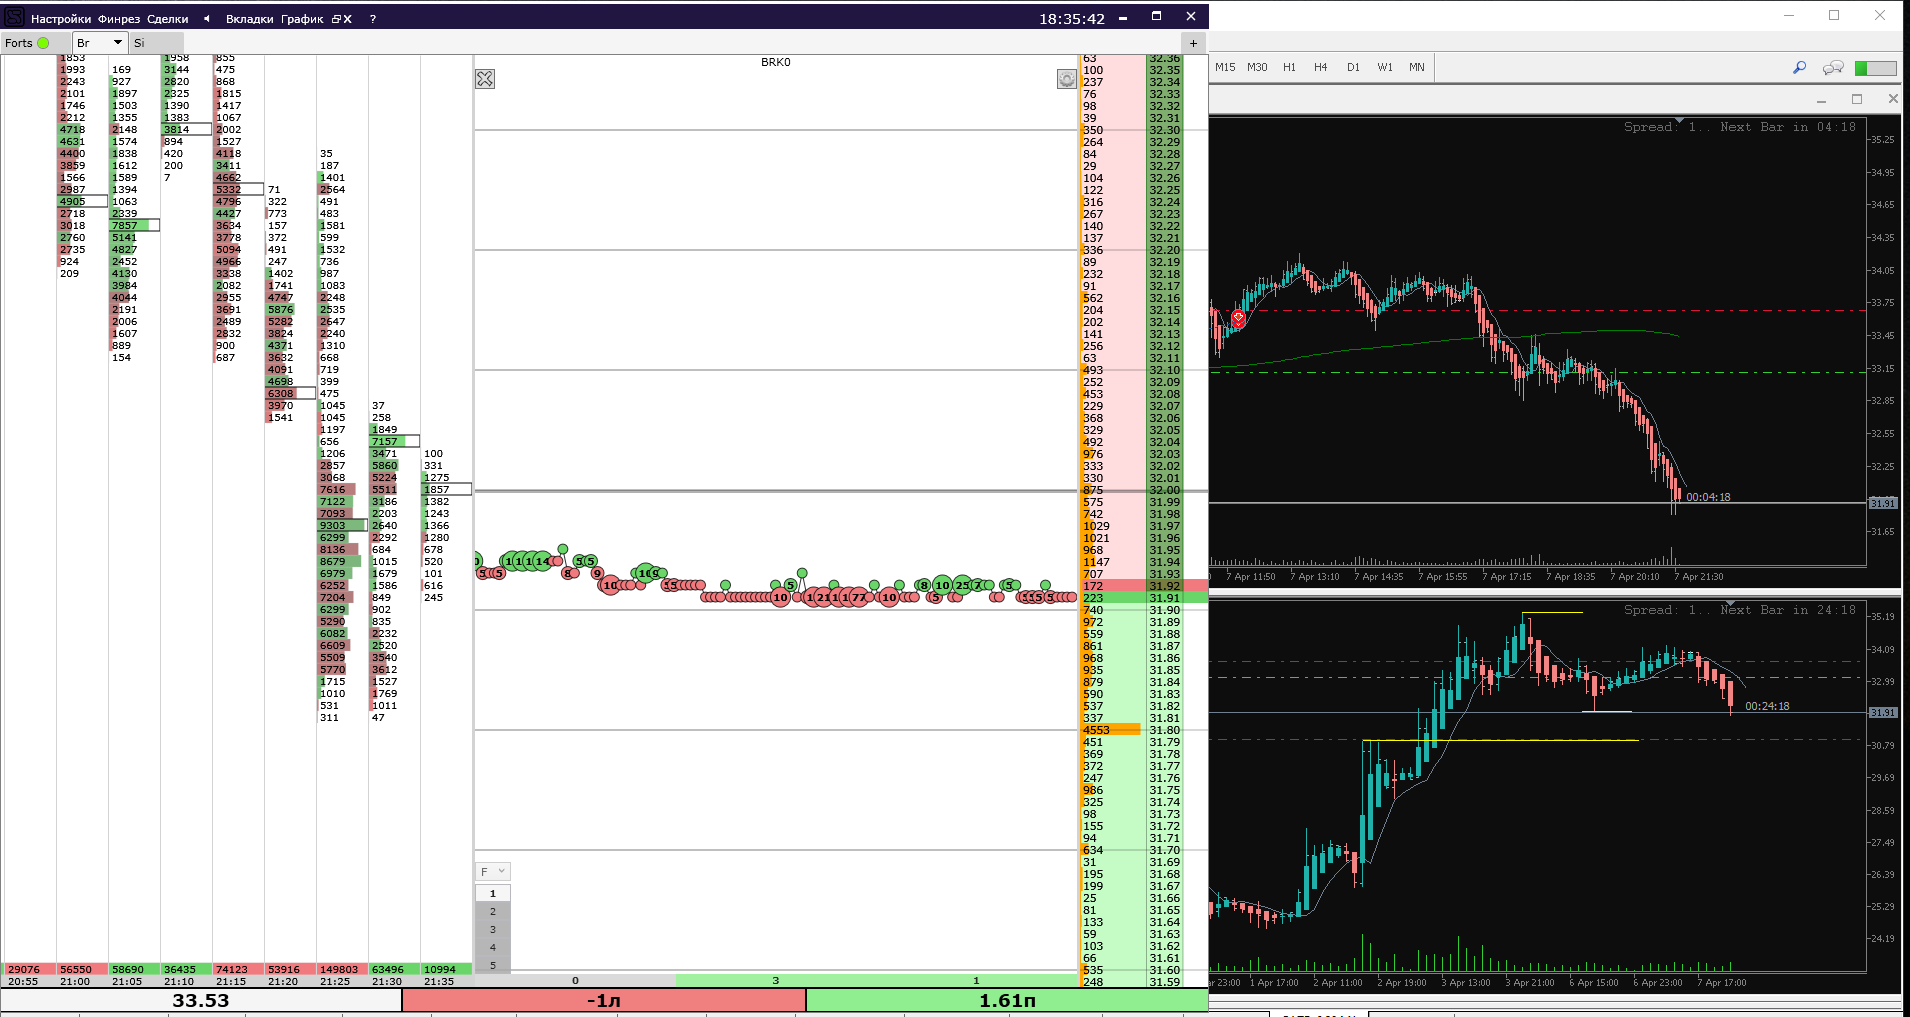
Task: Select preset 1 in the number list
Action: coord(492,893)
